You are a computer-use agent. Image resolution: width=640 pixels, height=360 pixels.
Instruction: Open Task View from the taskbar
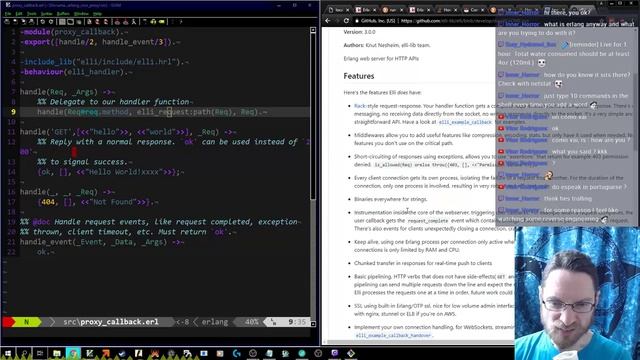[40, 353]
